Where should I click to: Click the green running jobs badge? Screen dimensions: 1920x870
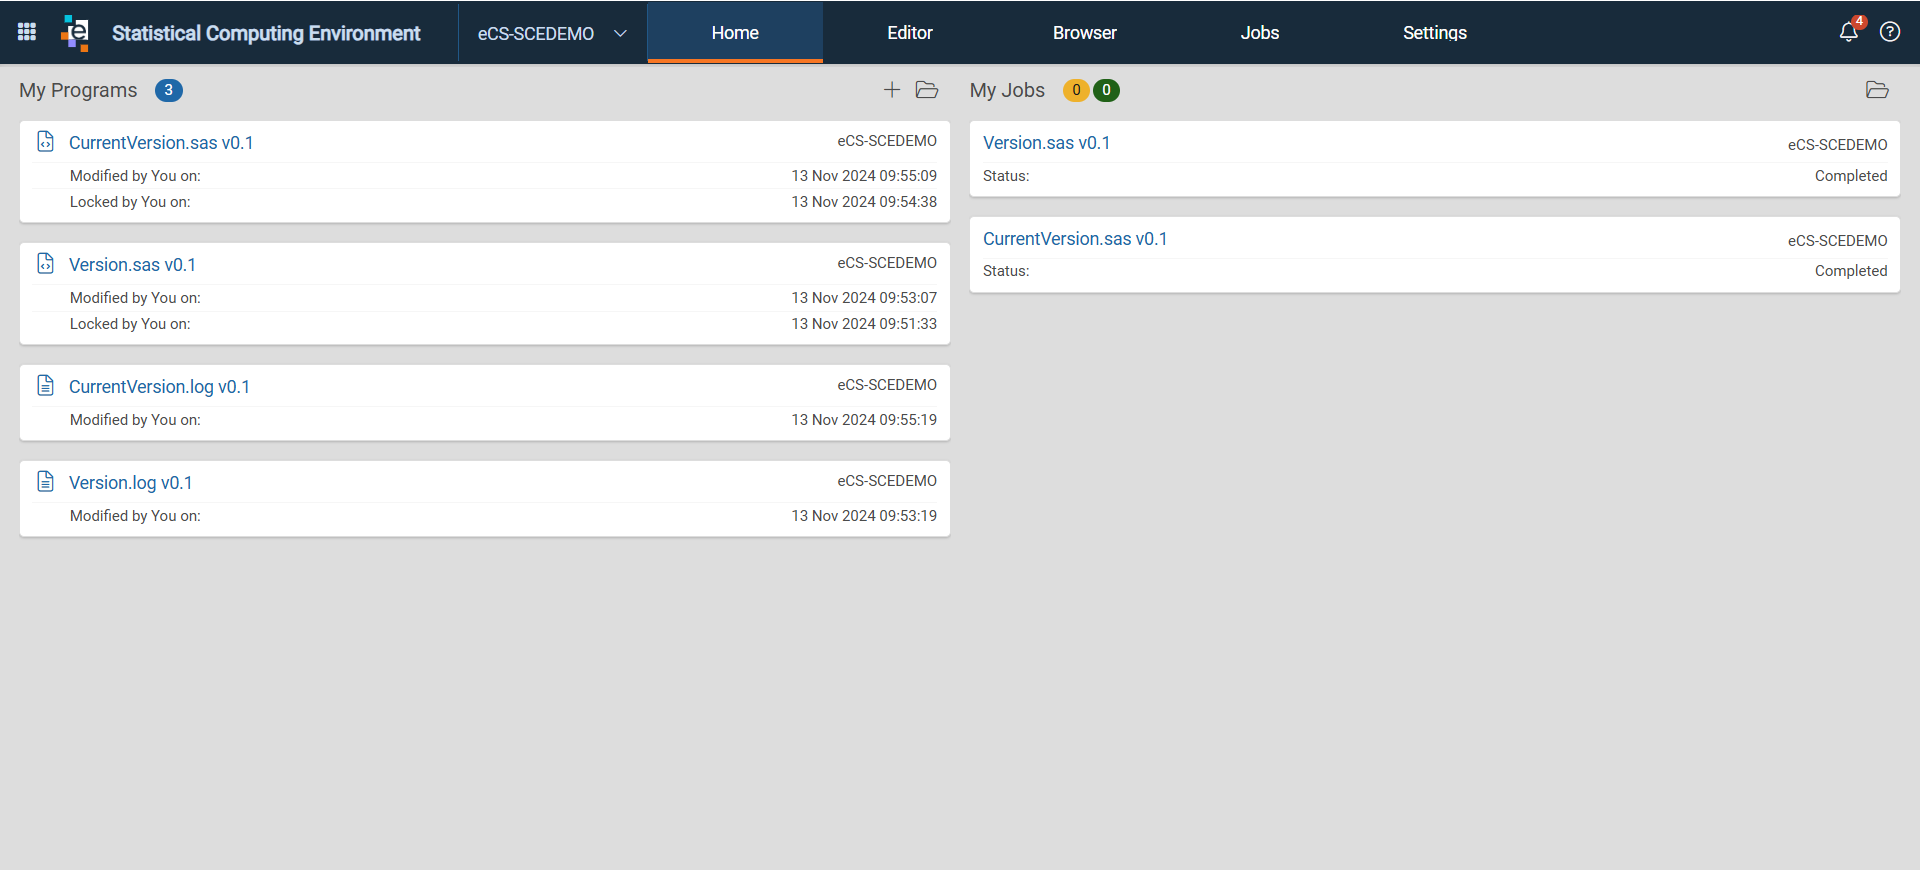pos(1106,90)
